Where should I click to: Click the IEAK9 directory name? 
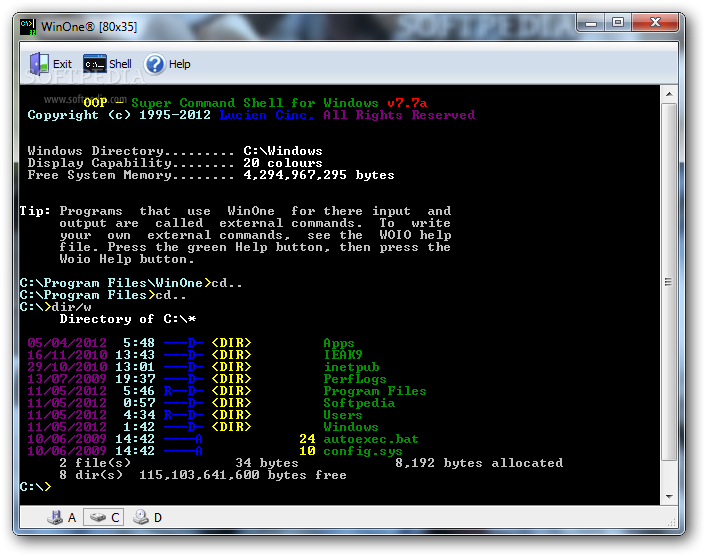[x=343, y=355]
